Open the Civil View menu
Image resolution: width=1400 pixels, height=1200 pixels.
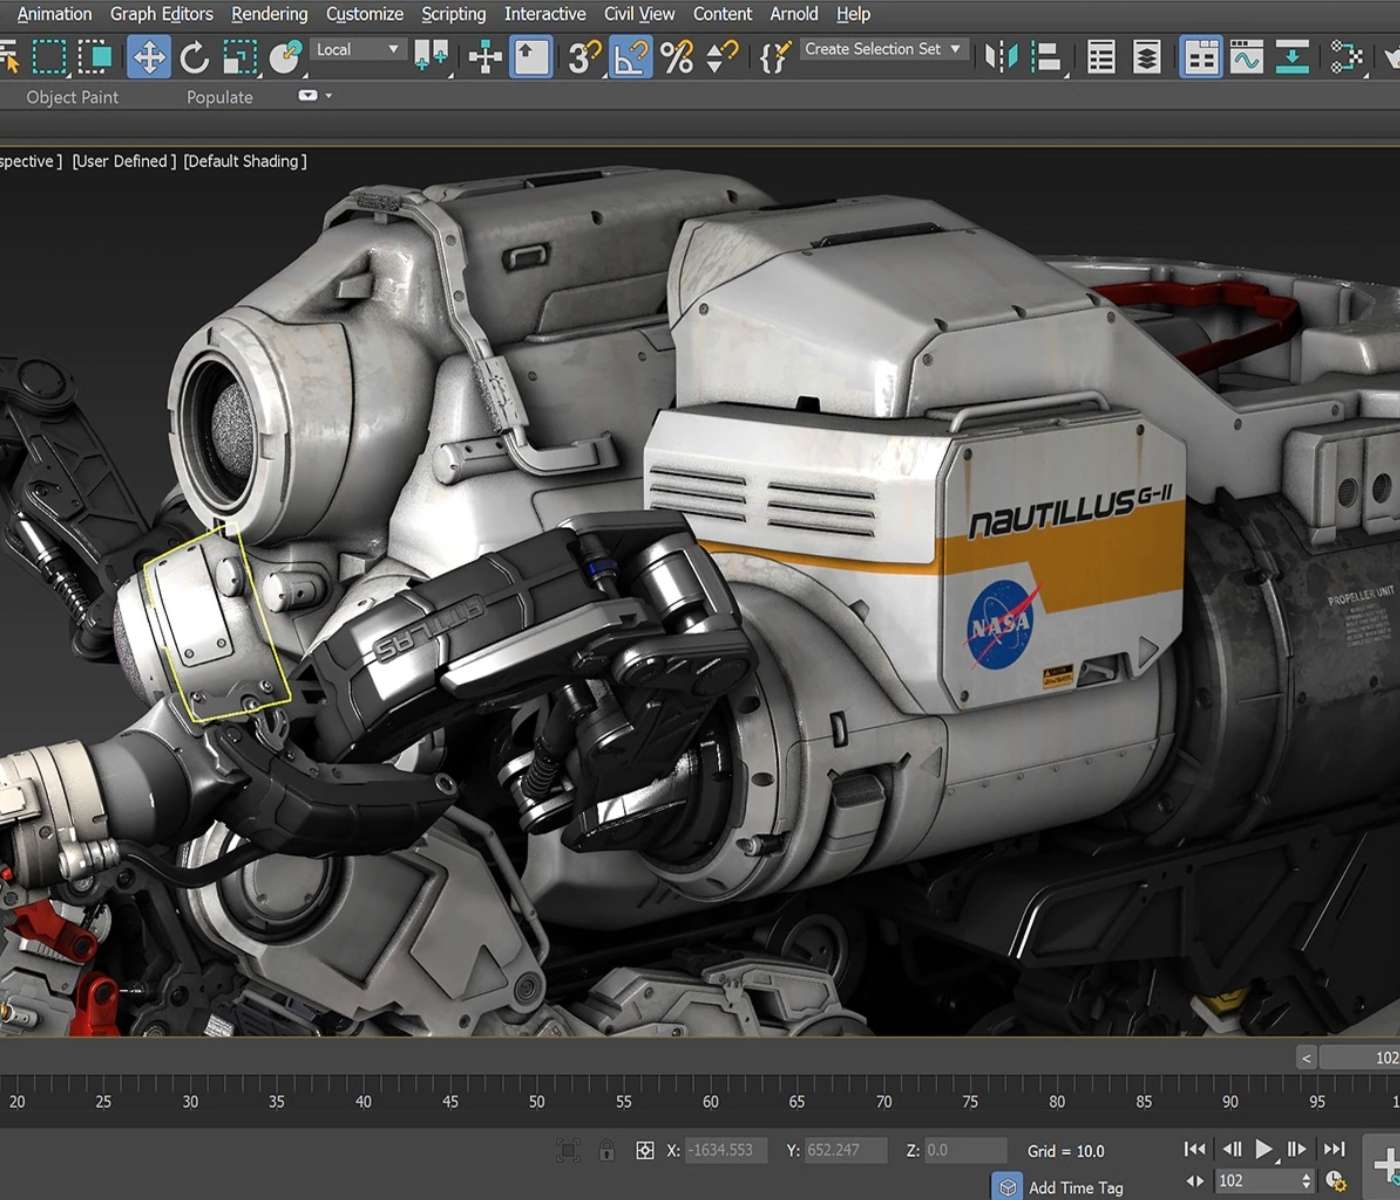pyautogui.click(x=639, y=14)
